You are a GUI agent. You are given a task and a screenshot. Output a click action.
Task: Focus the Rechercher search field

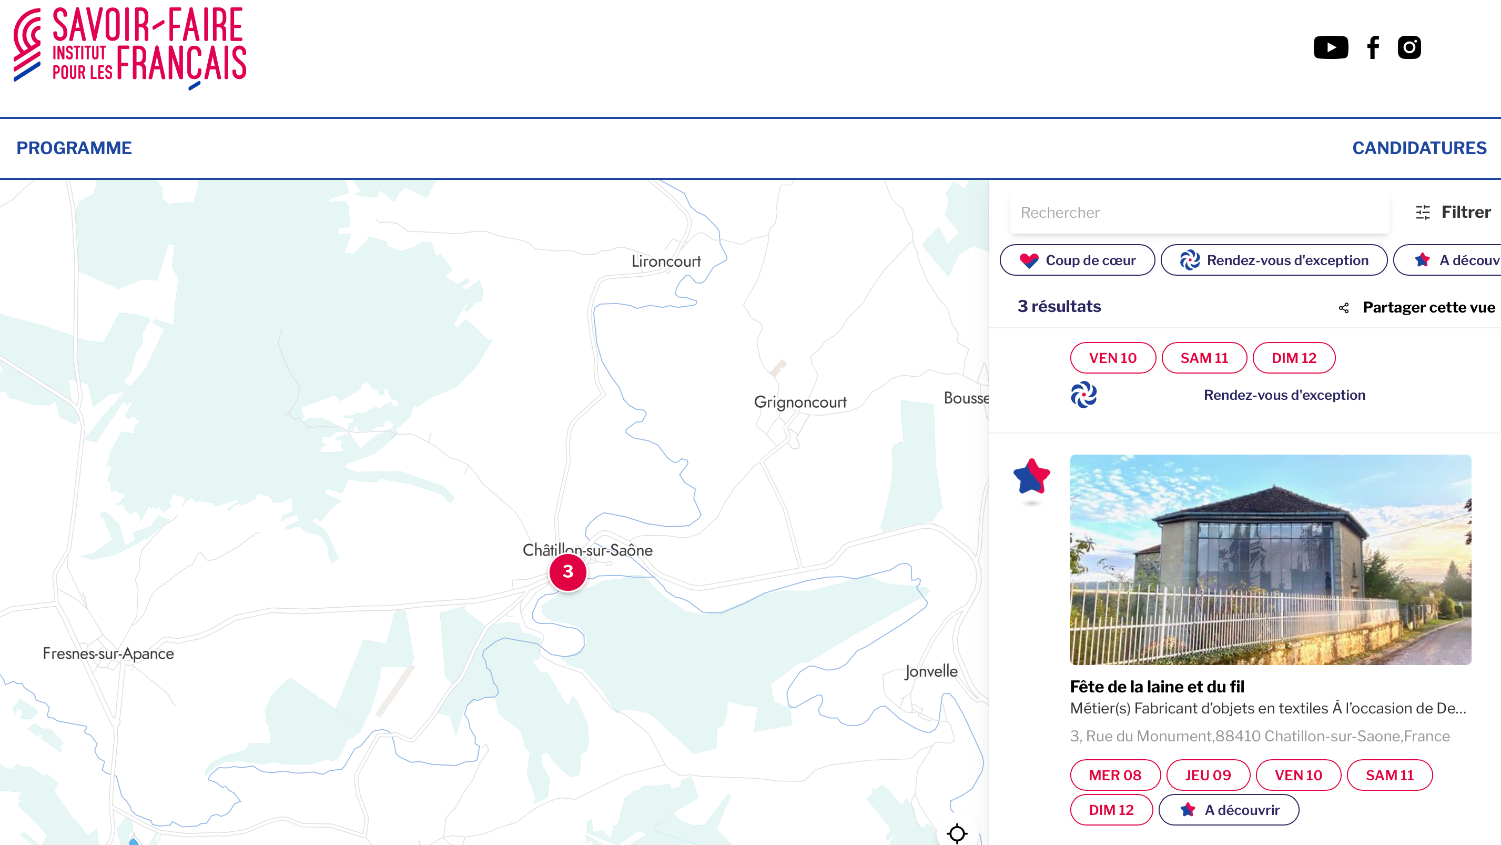[1199, 213]
